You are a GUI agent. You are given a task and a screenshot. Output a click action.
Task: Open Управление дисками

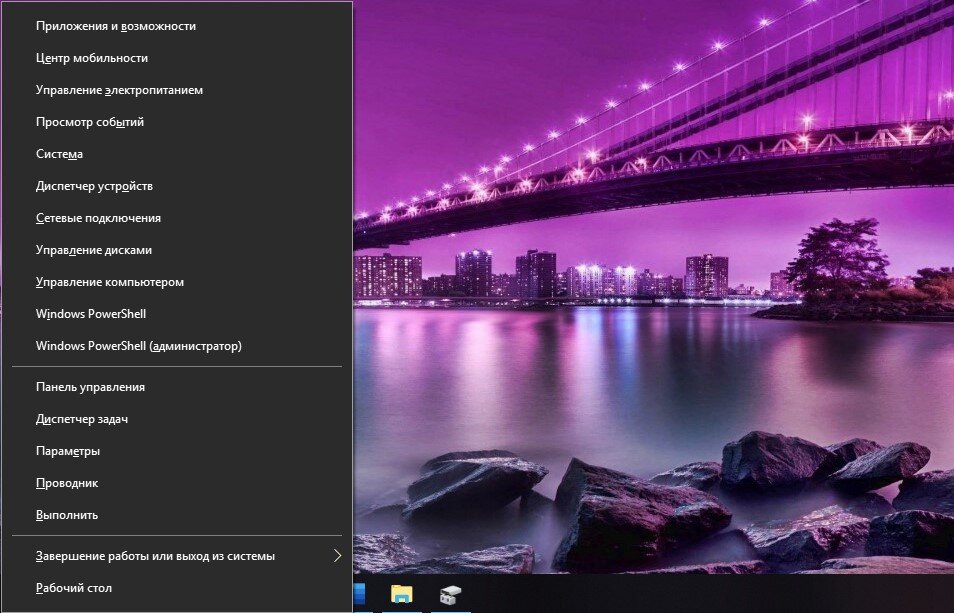coord(176,250)
